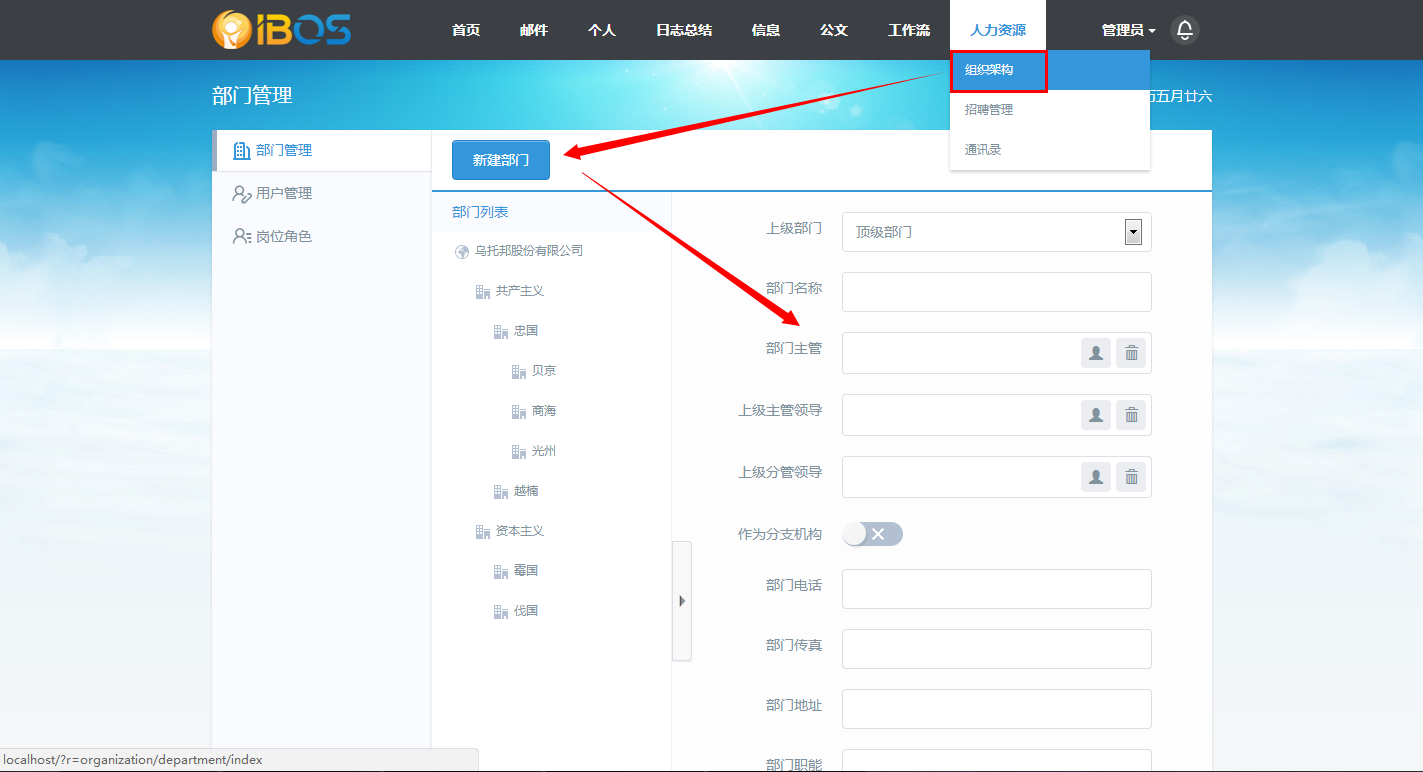Viewport: 1423px width, 772px height.
Task: Click the building icon beside 越楠
Action: coord(501,492)
